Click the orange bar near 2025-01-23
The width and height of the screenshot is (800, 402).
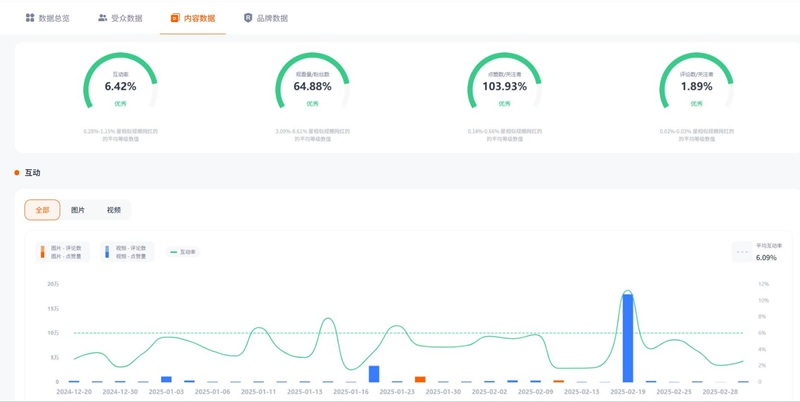(x=420, y=379)
